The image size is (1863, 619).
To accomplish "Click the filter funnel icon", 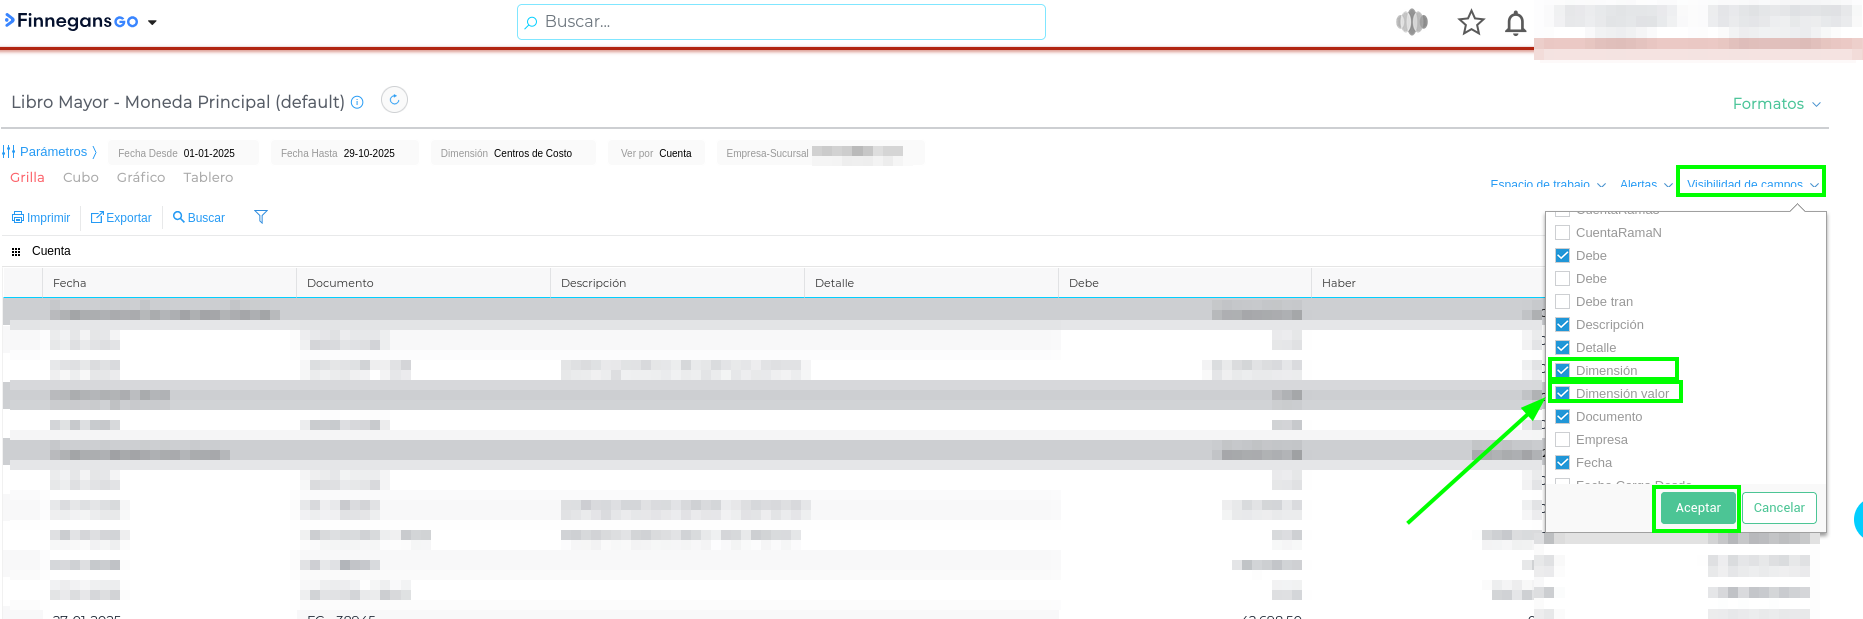I will pyautogui.click(x=261, y=217).
